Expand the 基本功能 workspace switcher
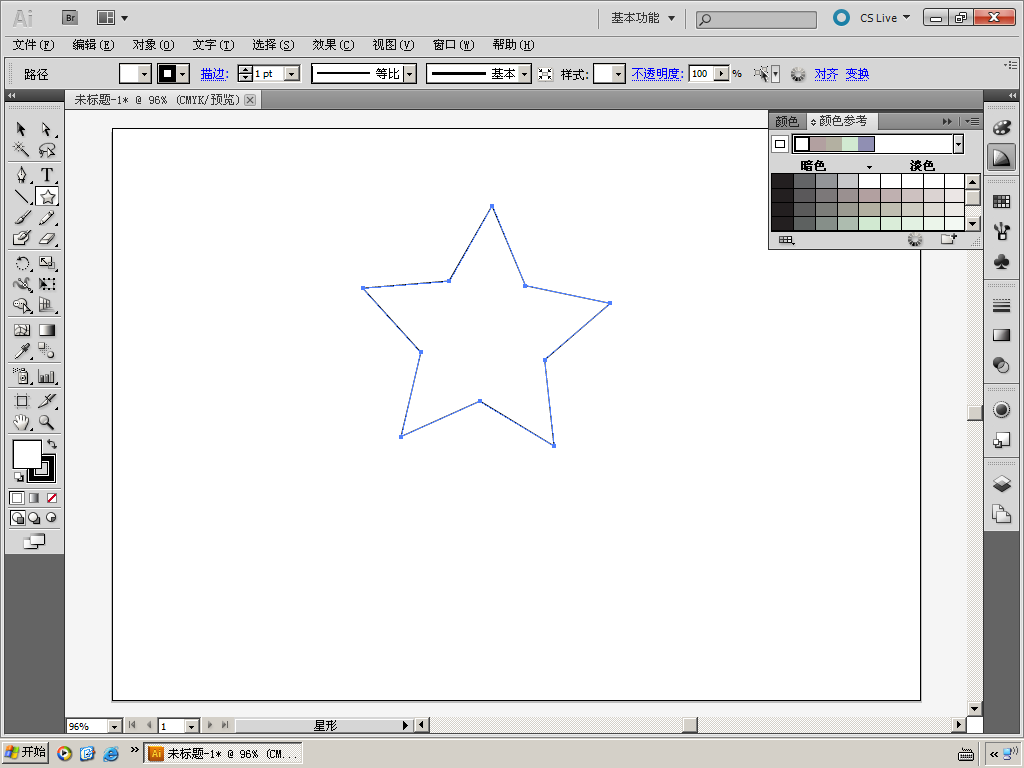The width and height of the screenshot is (1024, 768). pos(643,18)
